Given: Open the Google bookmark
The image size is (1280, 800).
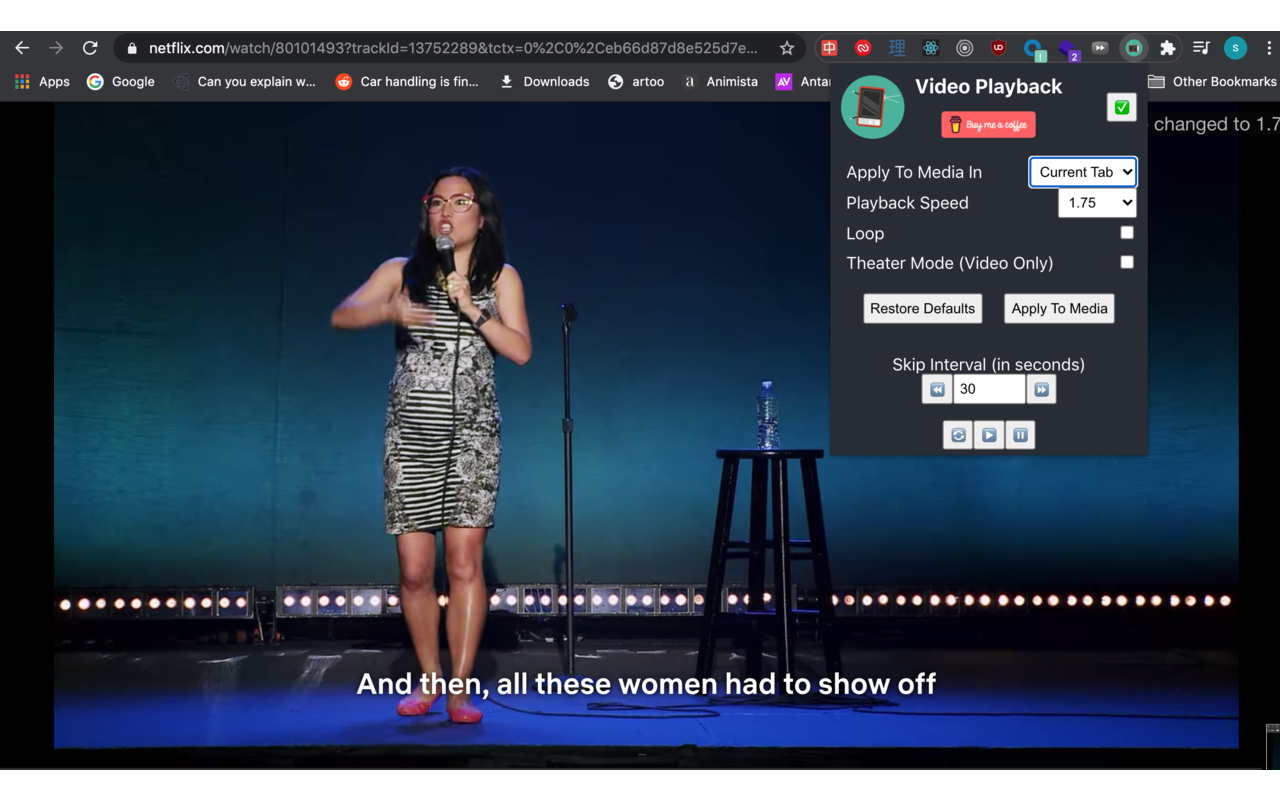Looking at the screenshot, I should click(x=121, y=81).
